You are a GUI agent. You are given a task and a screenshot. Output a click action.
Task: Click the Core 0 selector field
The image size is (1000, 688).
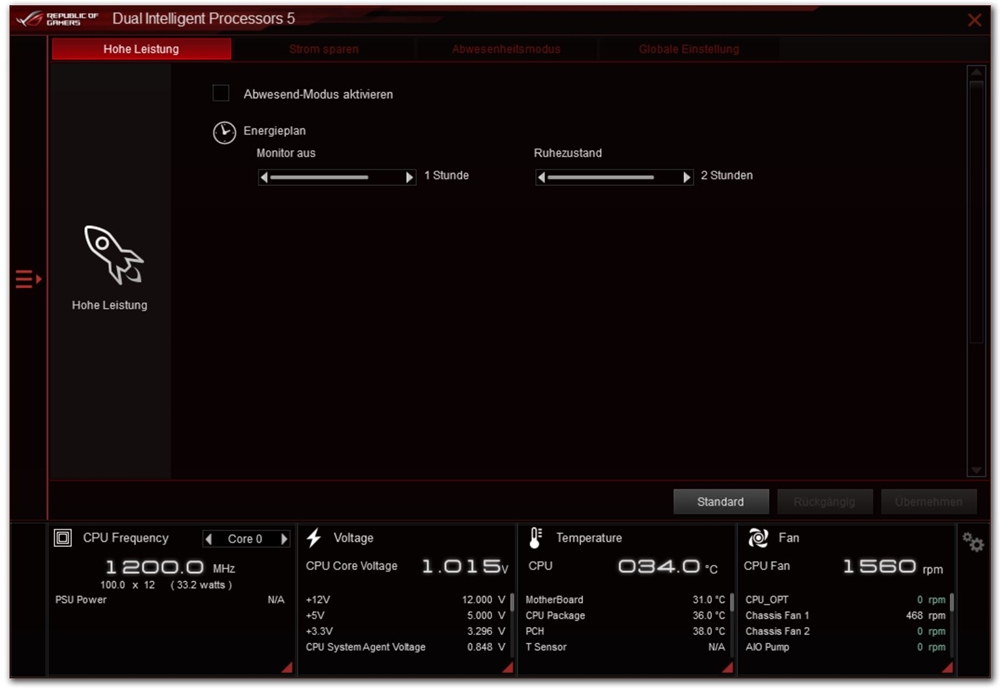coord(246,539)
